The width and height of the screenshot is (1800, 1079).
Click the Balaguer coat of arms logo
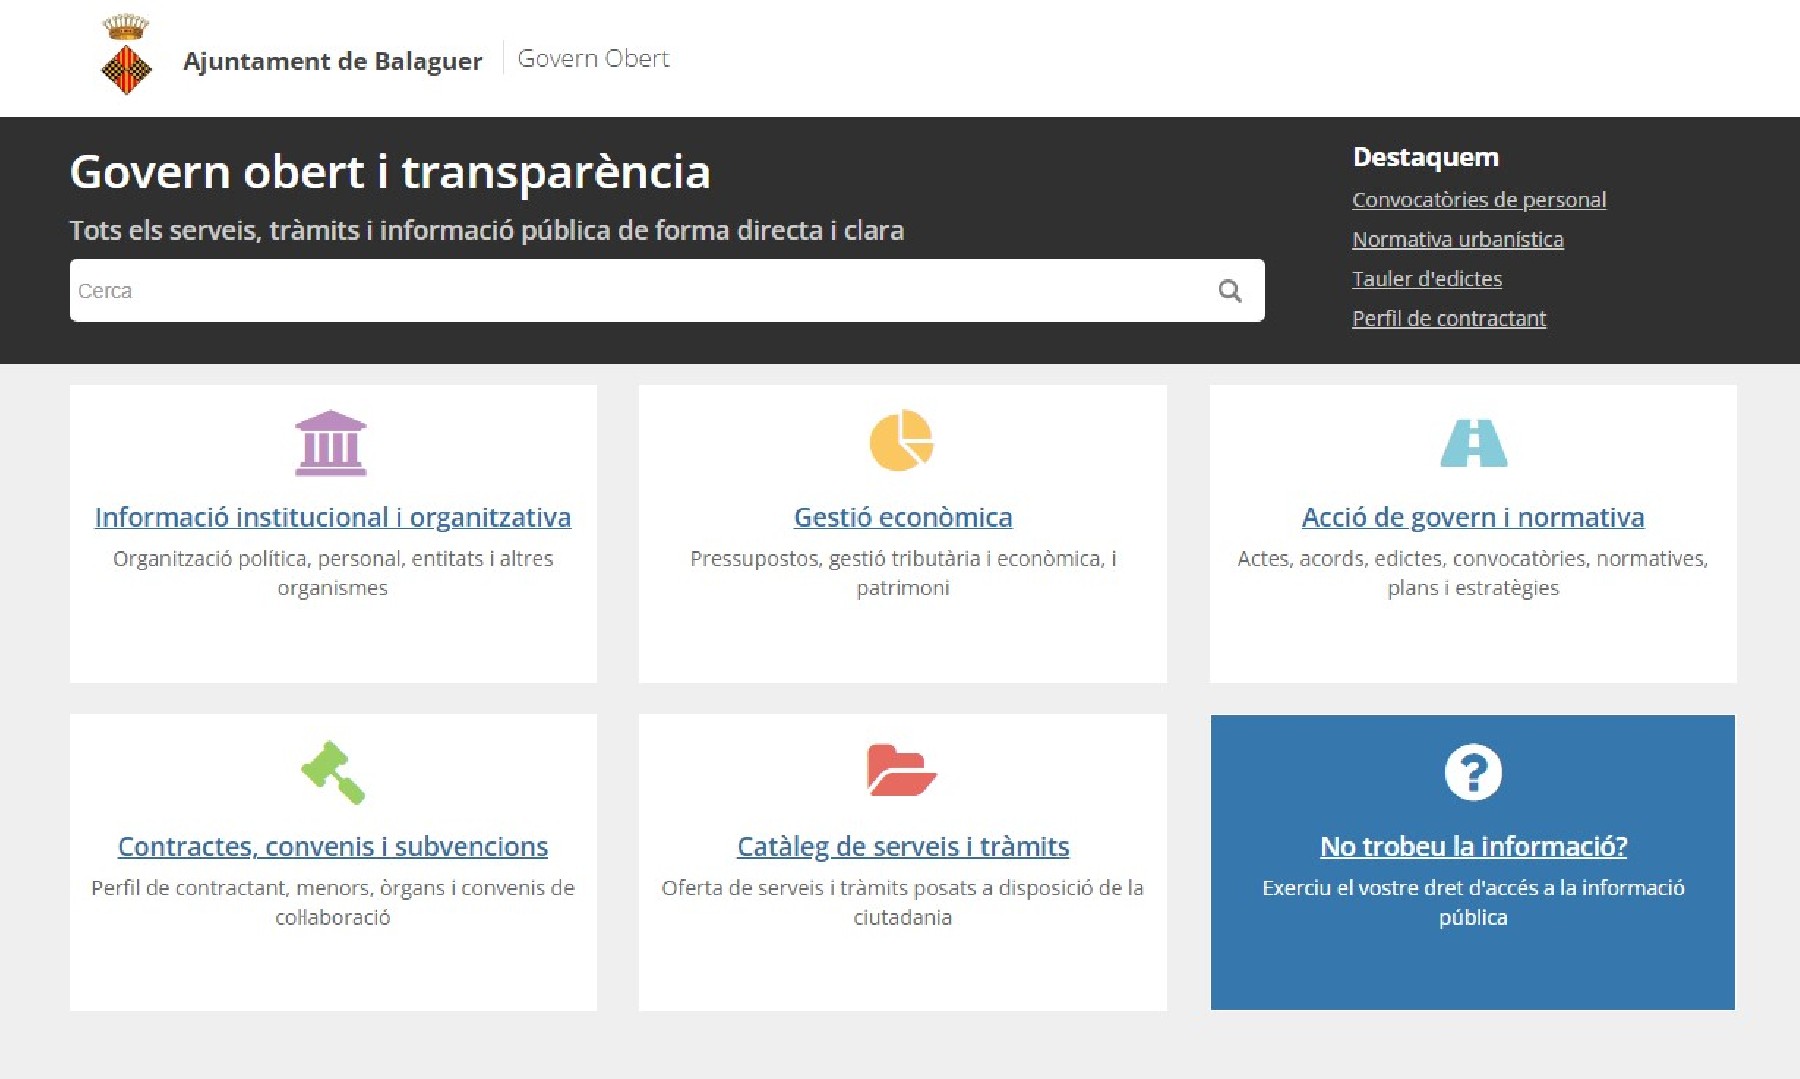click(x=126, y=57)
